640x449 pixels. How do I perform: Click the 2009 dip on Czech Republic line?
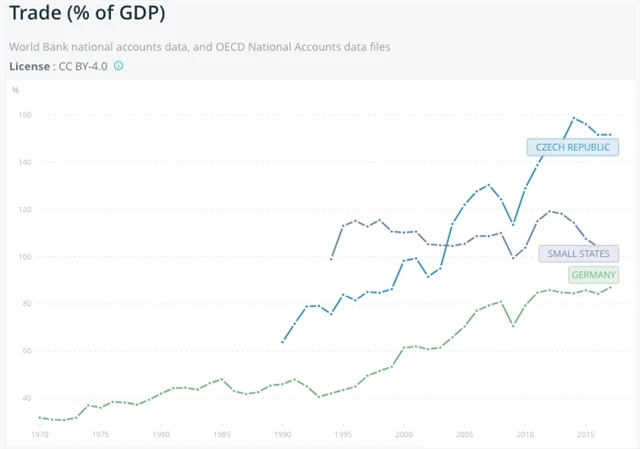click(513, 224)
